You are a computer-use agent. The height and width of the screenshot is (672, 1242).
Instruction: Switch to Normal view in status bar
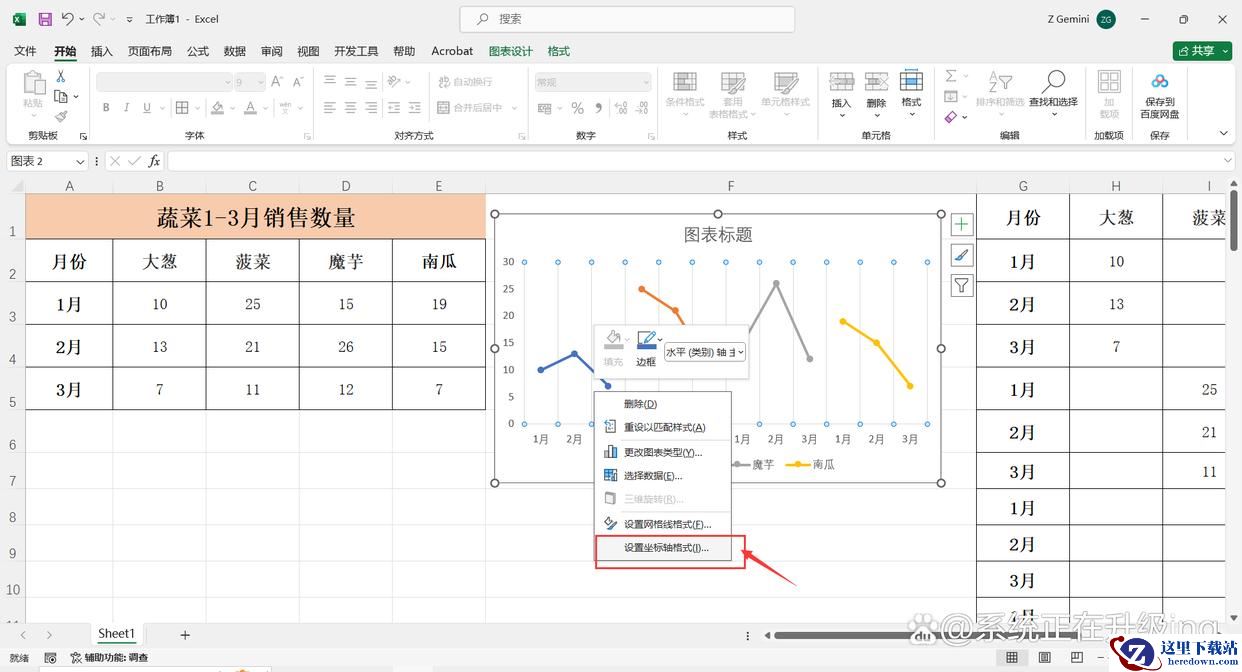coord(1012,657)
